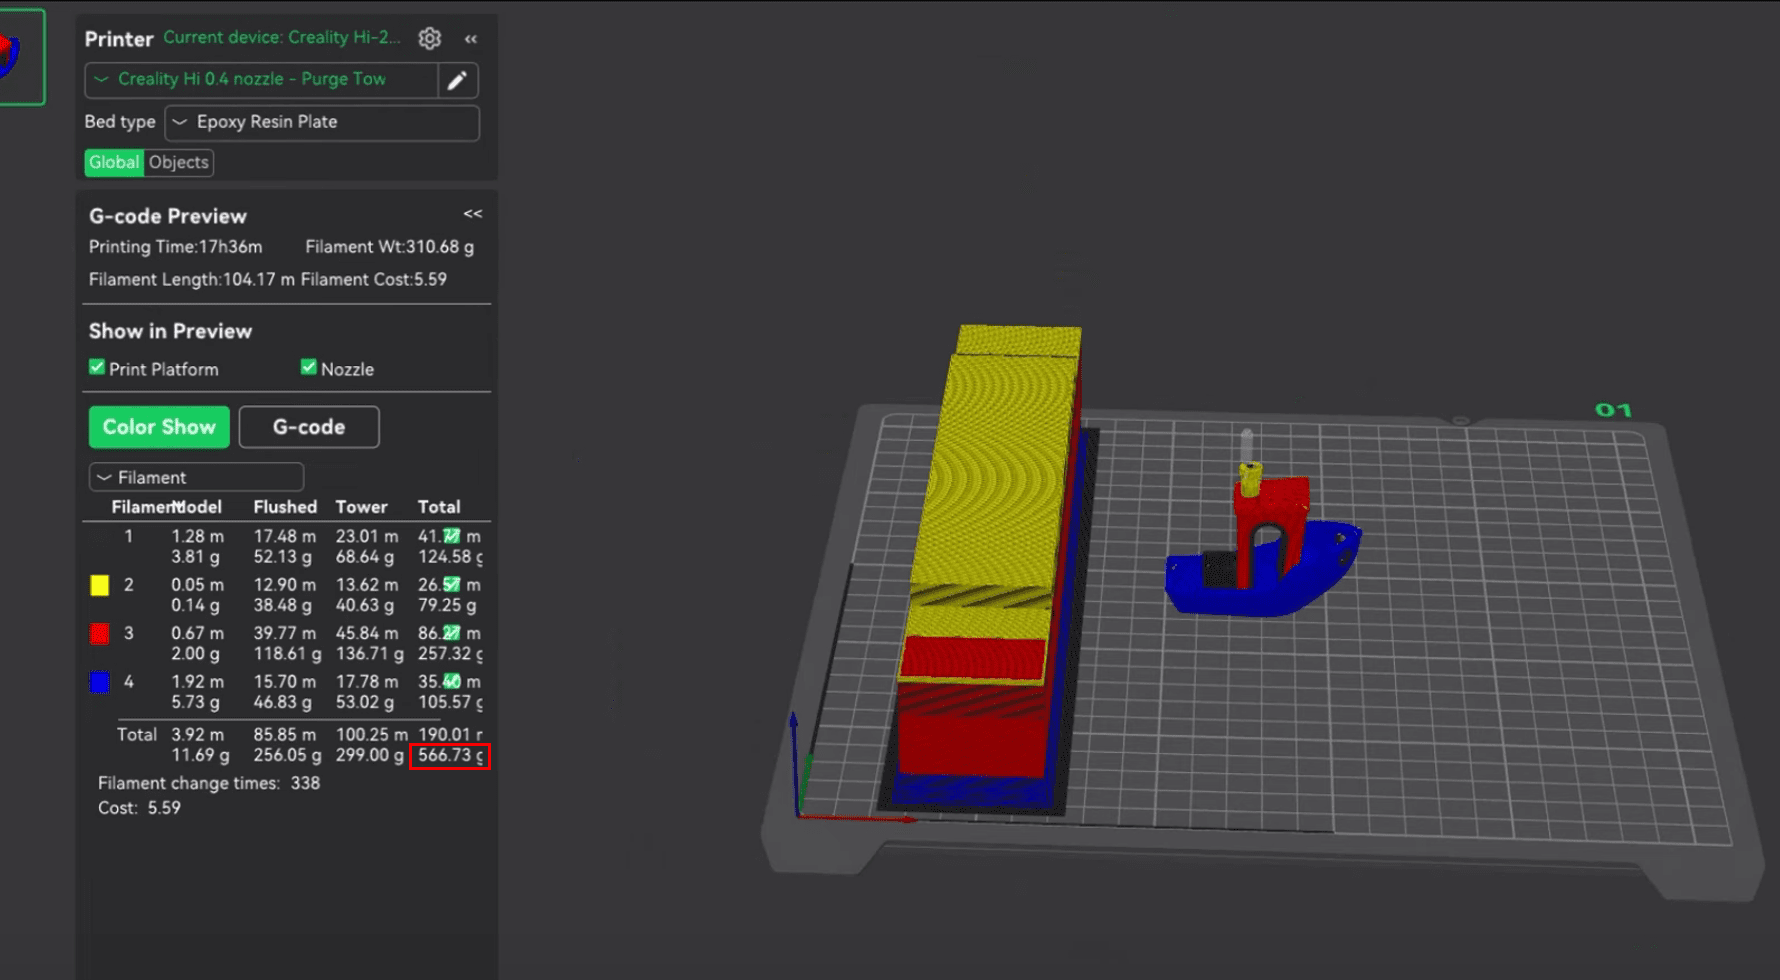Screen dimensions: 1780x980
Task: Click the plate number 01 label
Action: tap(1613, 410)
